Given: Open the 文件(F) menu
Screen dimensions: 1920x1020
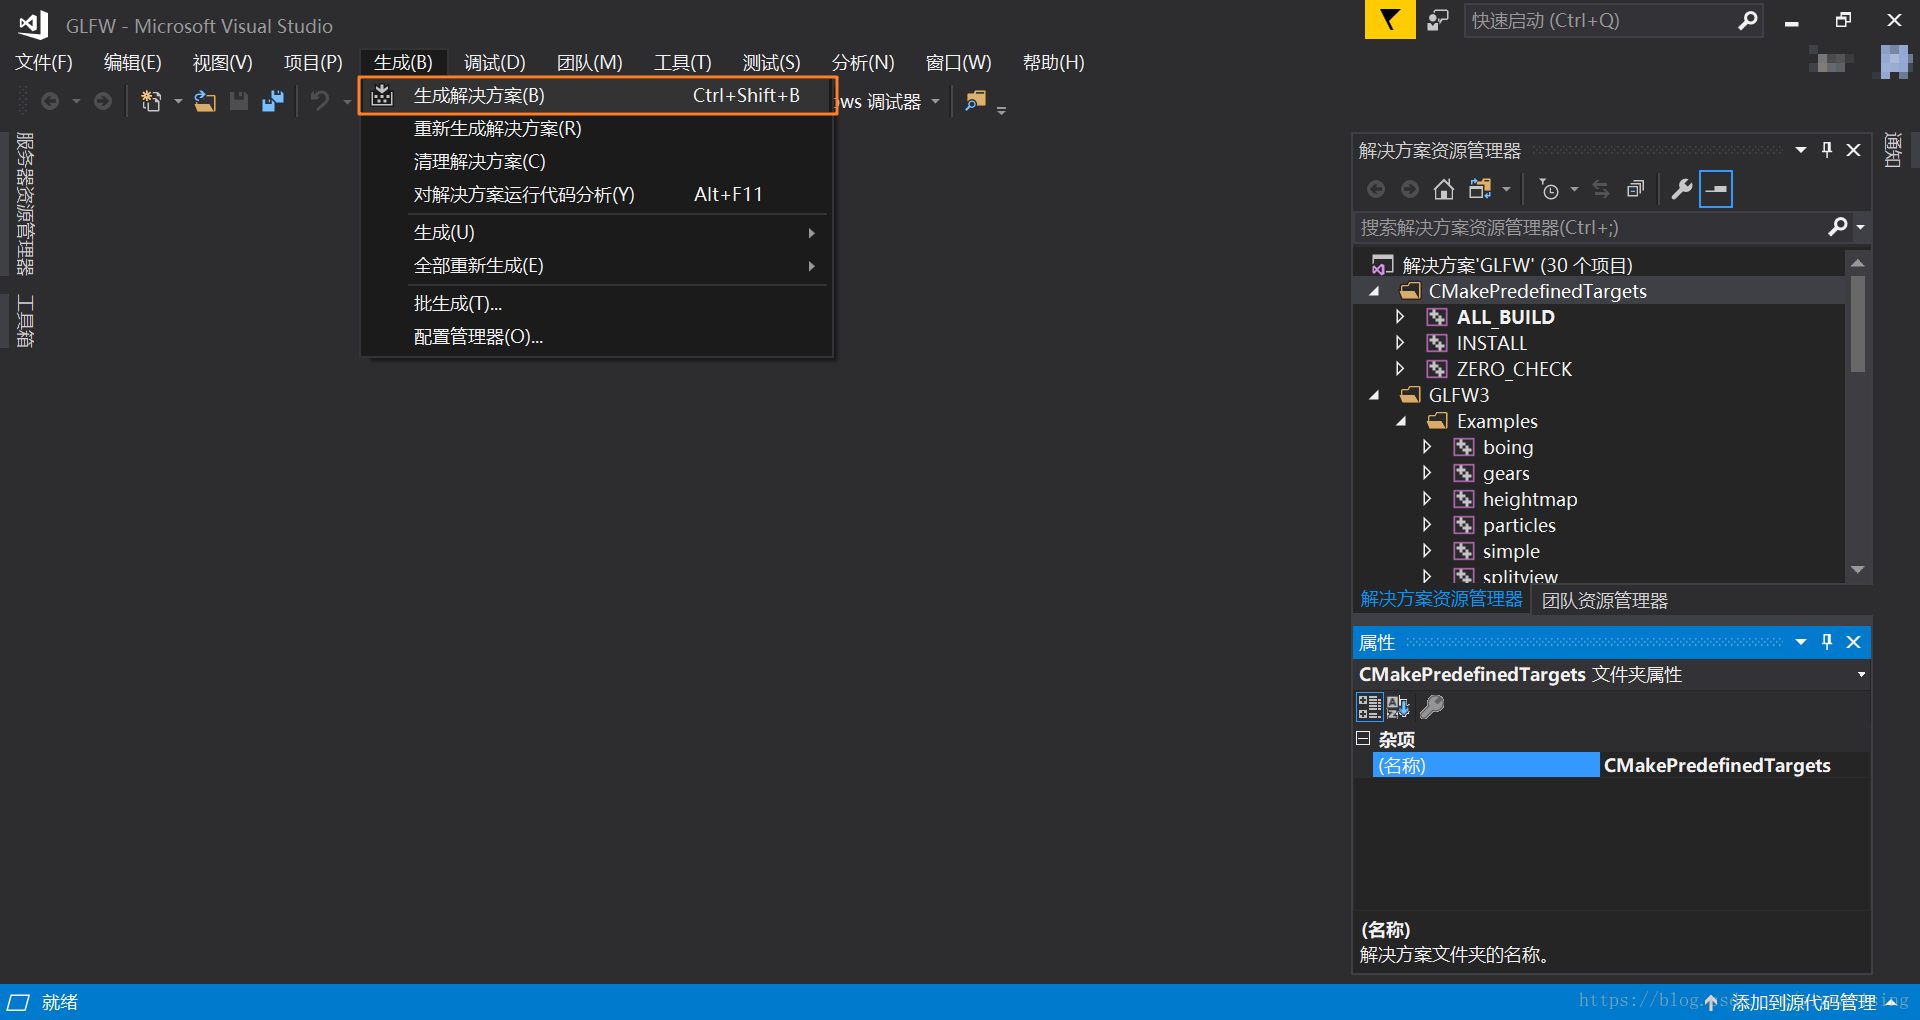Looking at the screenshot, I should pyautogui.click(x=44, y=63).
